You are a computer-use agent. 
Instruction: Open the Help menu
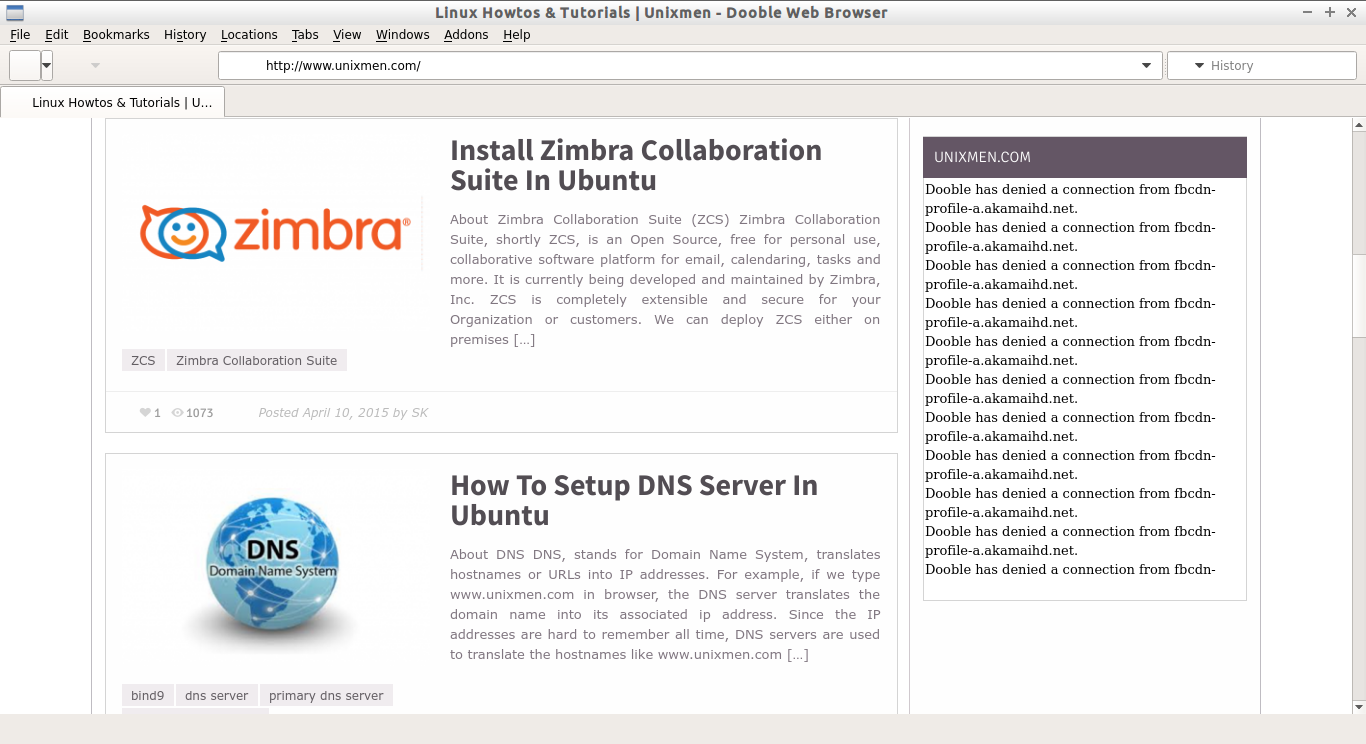[517, 34]
